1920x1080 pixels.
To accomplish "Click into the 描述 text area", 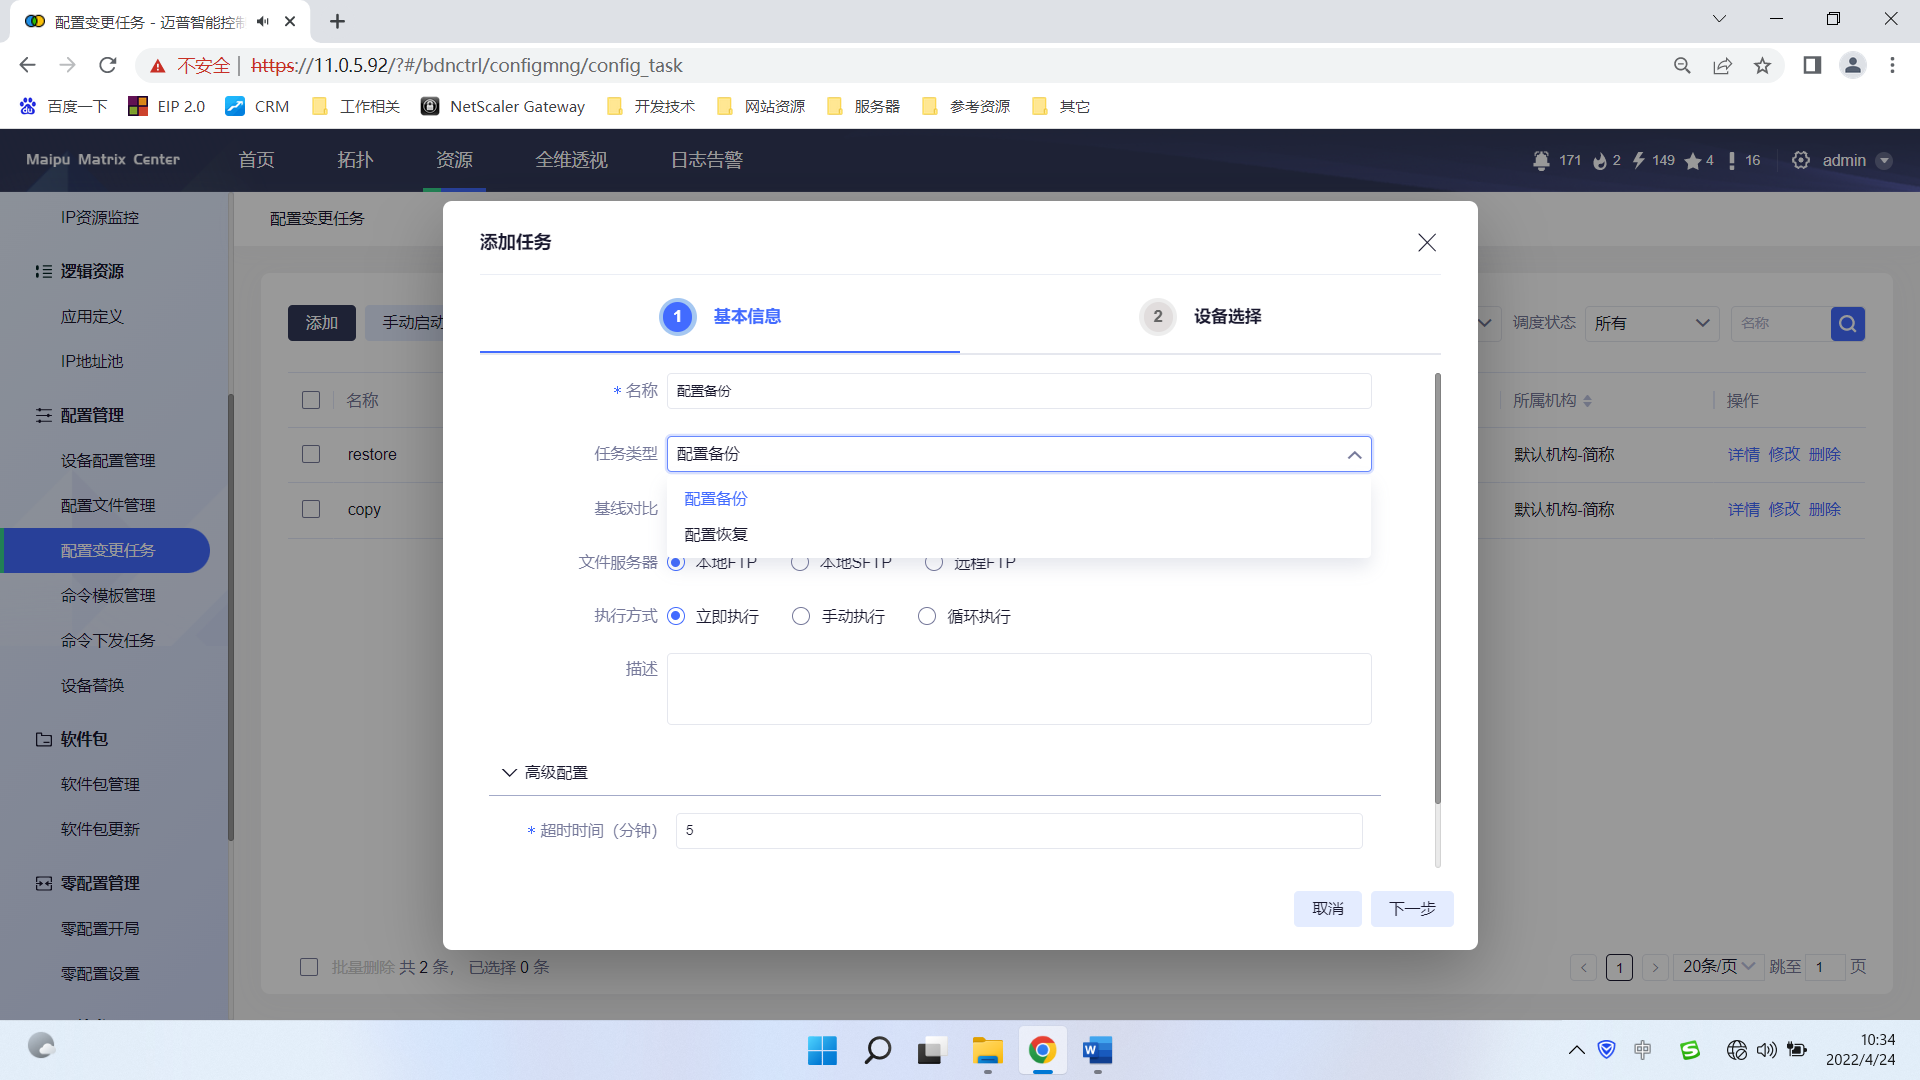I will click(1019, 689).
